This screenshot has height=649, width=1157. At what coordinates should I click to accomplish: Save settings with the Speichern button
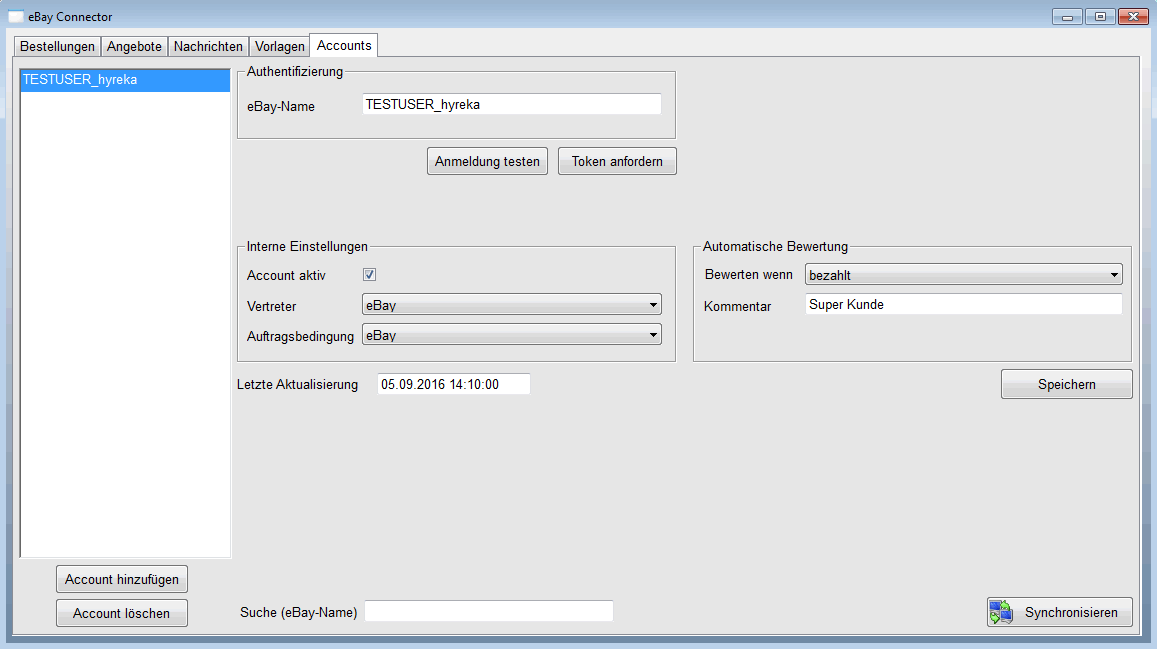point(1066,384)
